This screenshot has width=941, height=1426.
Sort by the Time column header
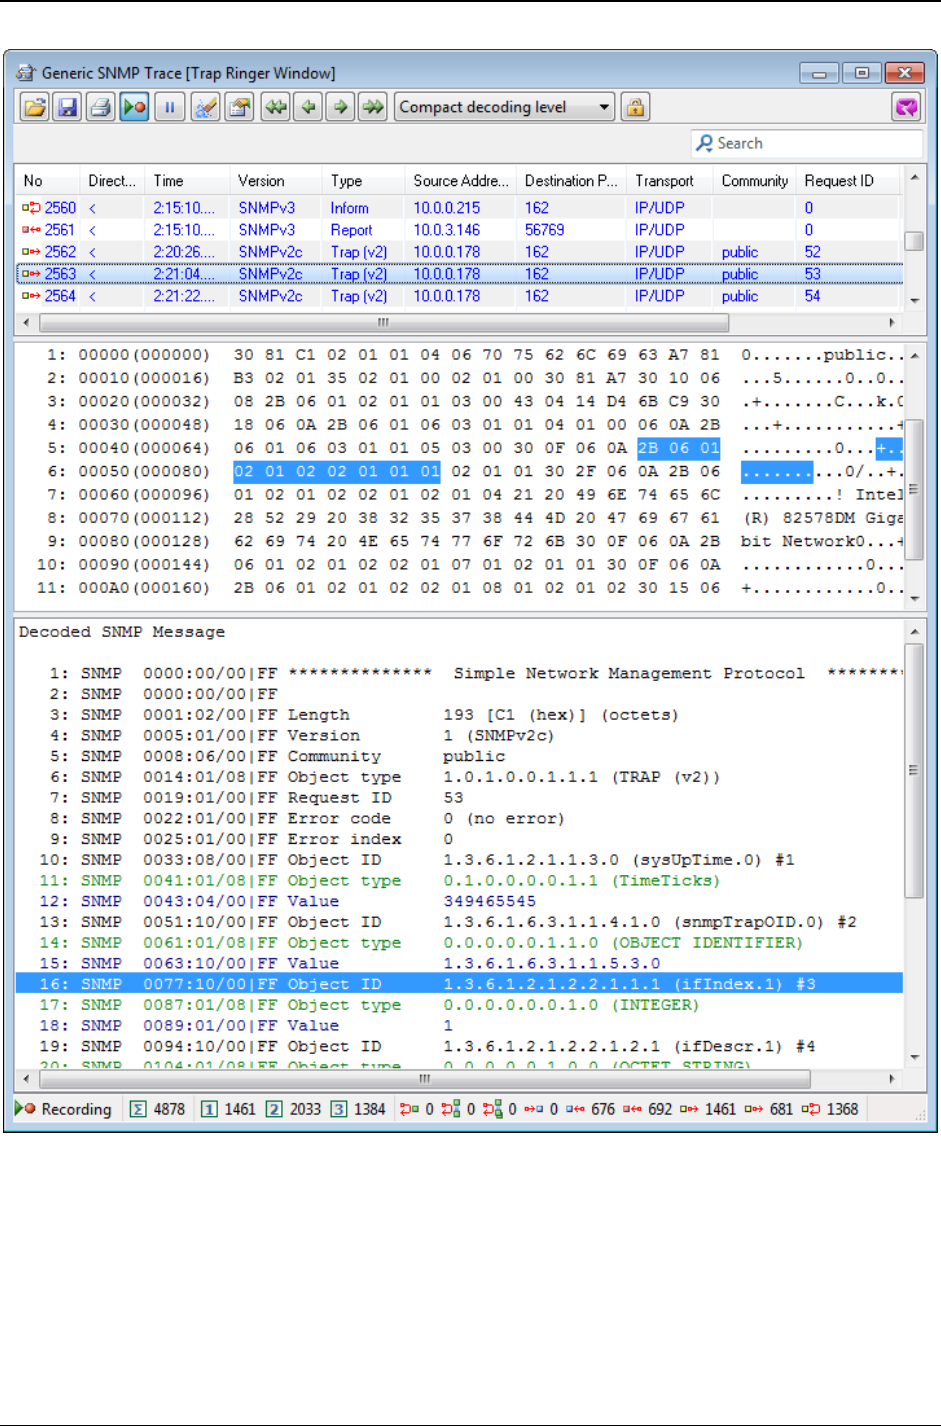[x=187, y=181]
